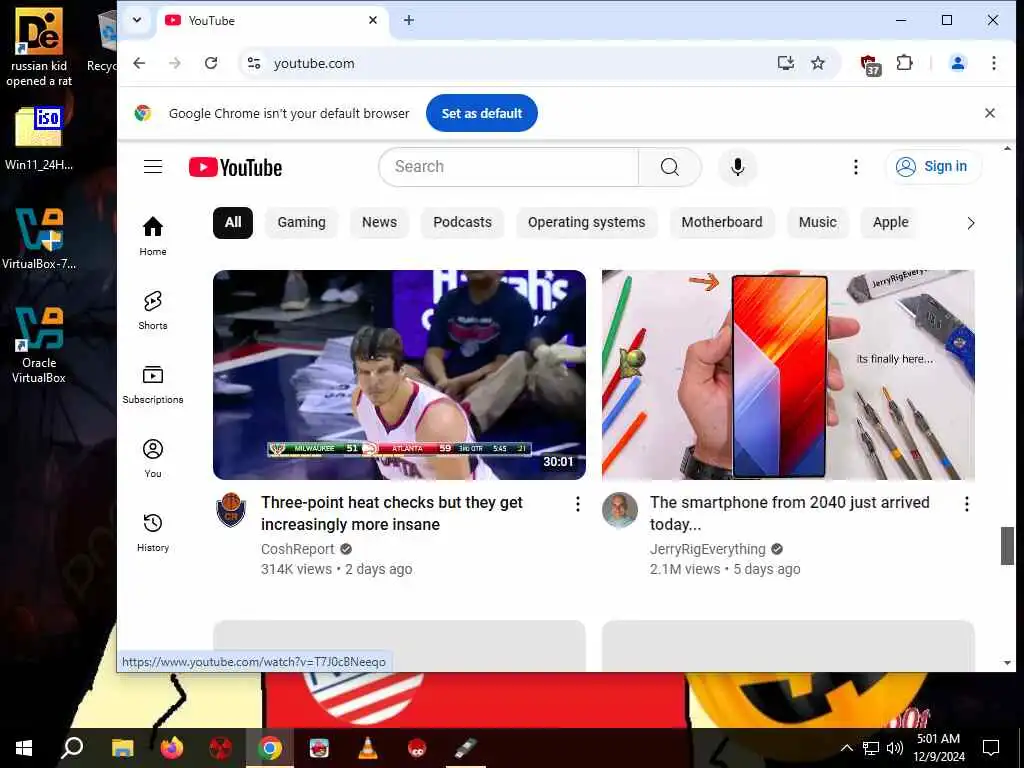Open Chrome's tab search dropdown arrow

[x=136, y=20]
